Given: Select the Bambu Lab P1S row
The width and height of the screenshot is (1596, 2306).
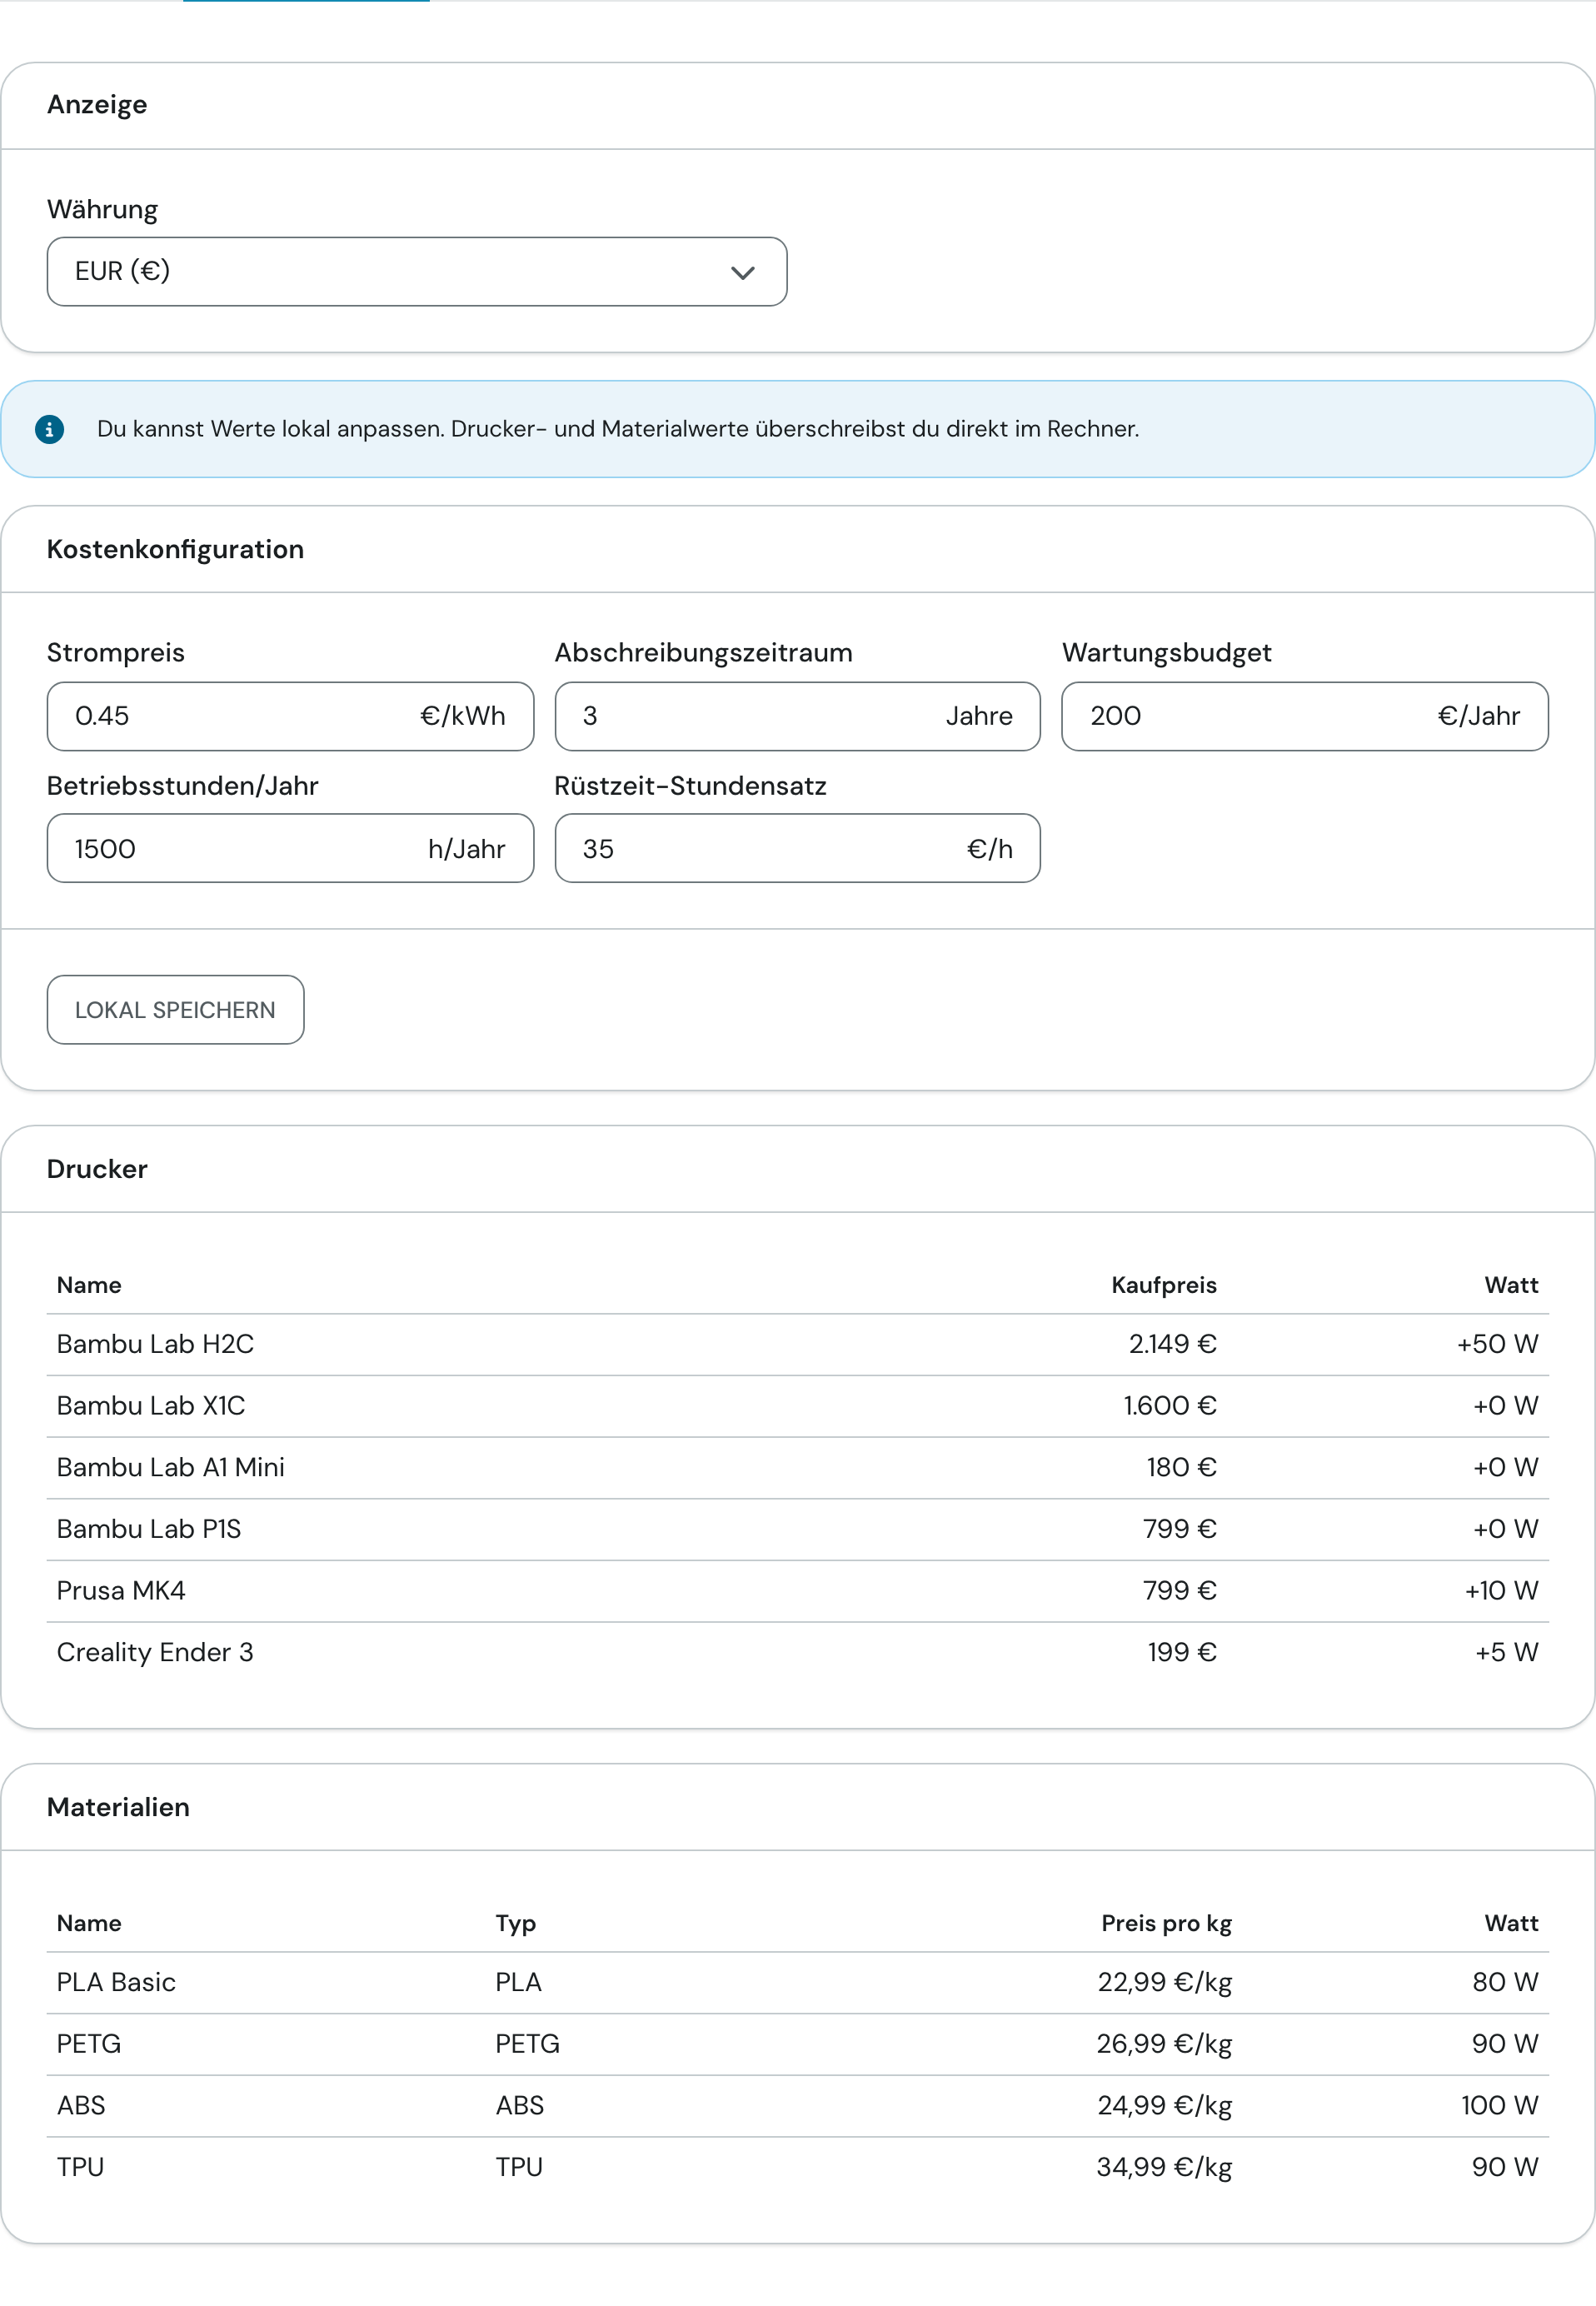Looking at the screenshot, I should pos(797,1529).
